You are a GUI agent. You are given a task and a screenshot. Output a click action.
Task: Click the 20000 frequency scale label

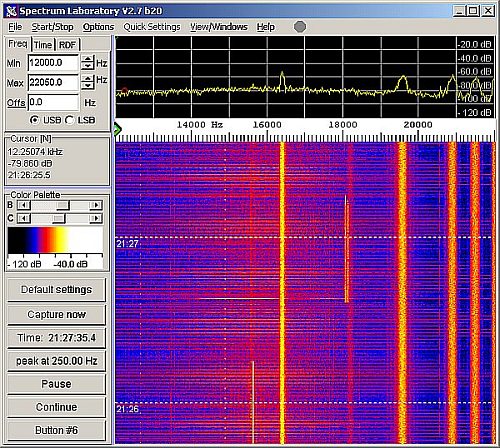click(x=418, y=125)
